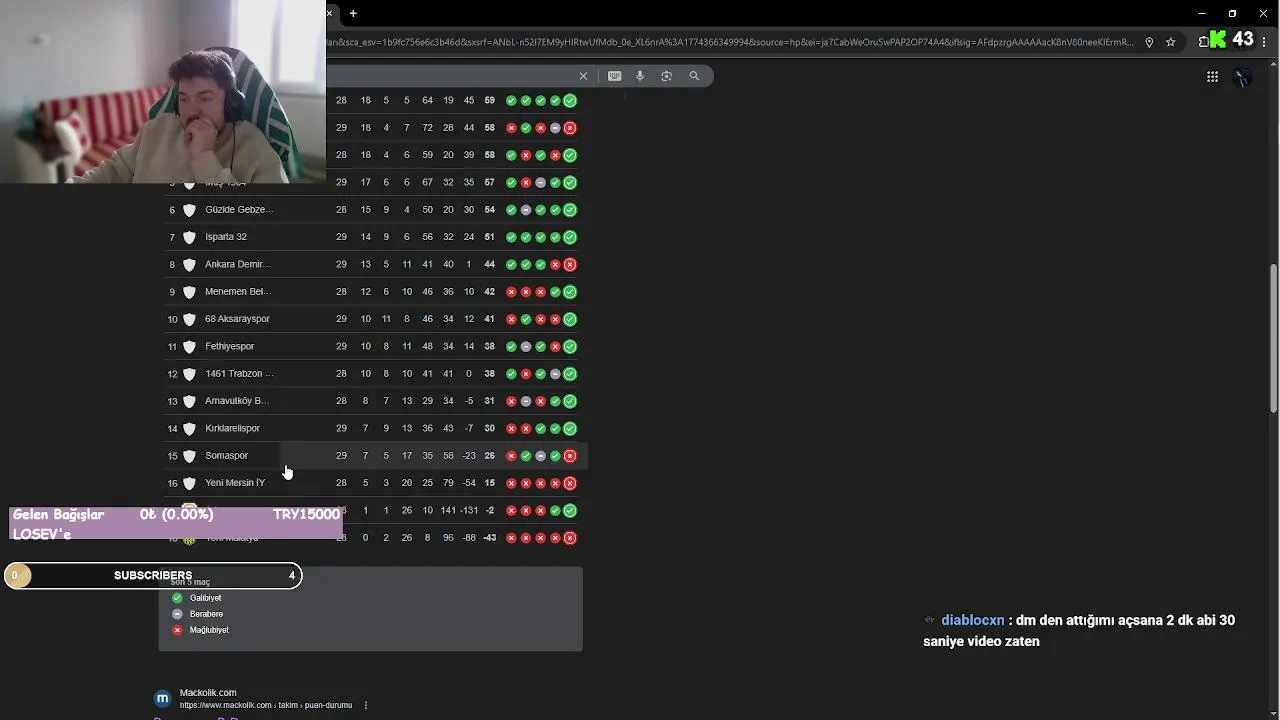The height and width of the screenshot is (720, 1280).
Task: Click the Isparta 32 team shield icon
Action: coord(189,237)
